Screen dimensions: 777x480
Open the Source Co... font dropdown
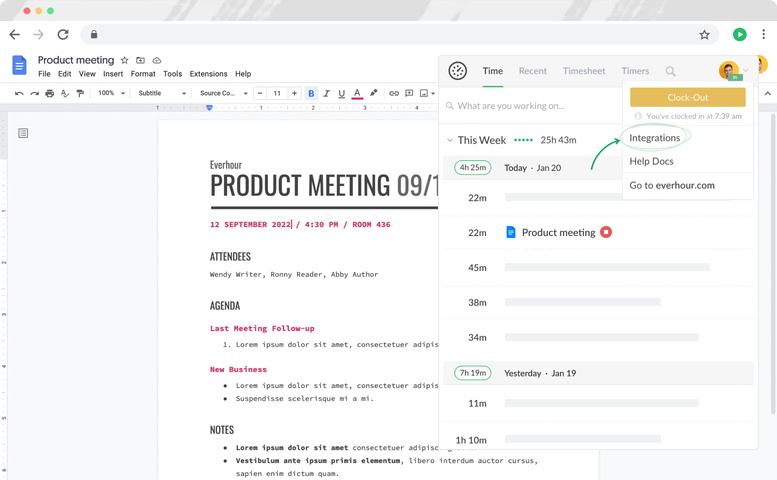tap(223, 93)
